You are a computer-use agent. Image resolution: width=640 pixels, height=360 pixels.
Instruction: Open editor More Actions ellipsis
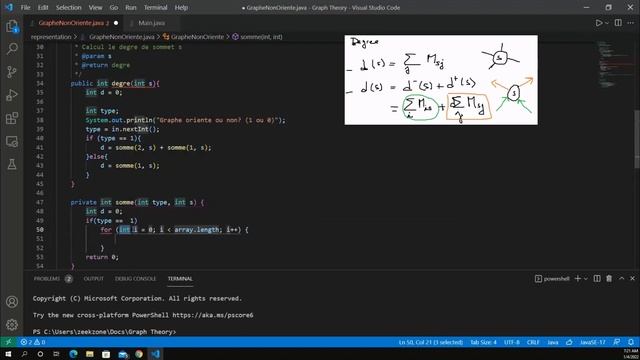click(x=631, y=23)
